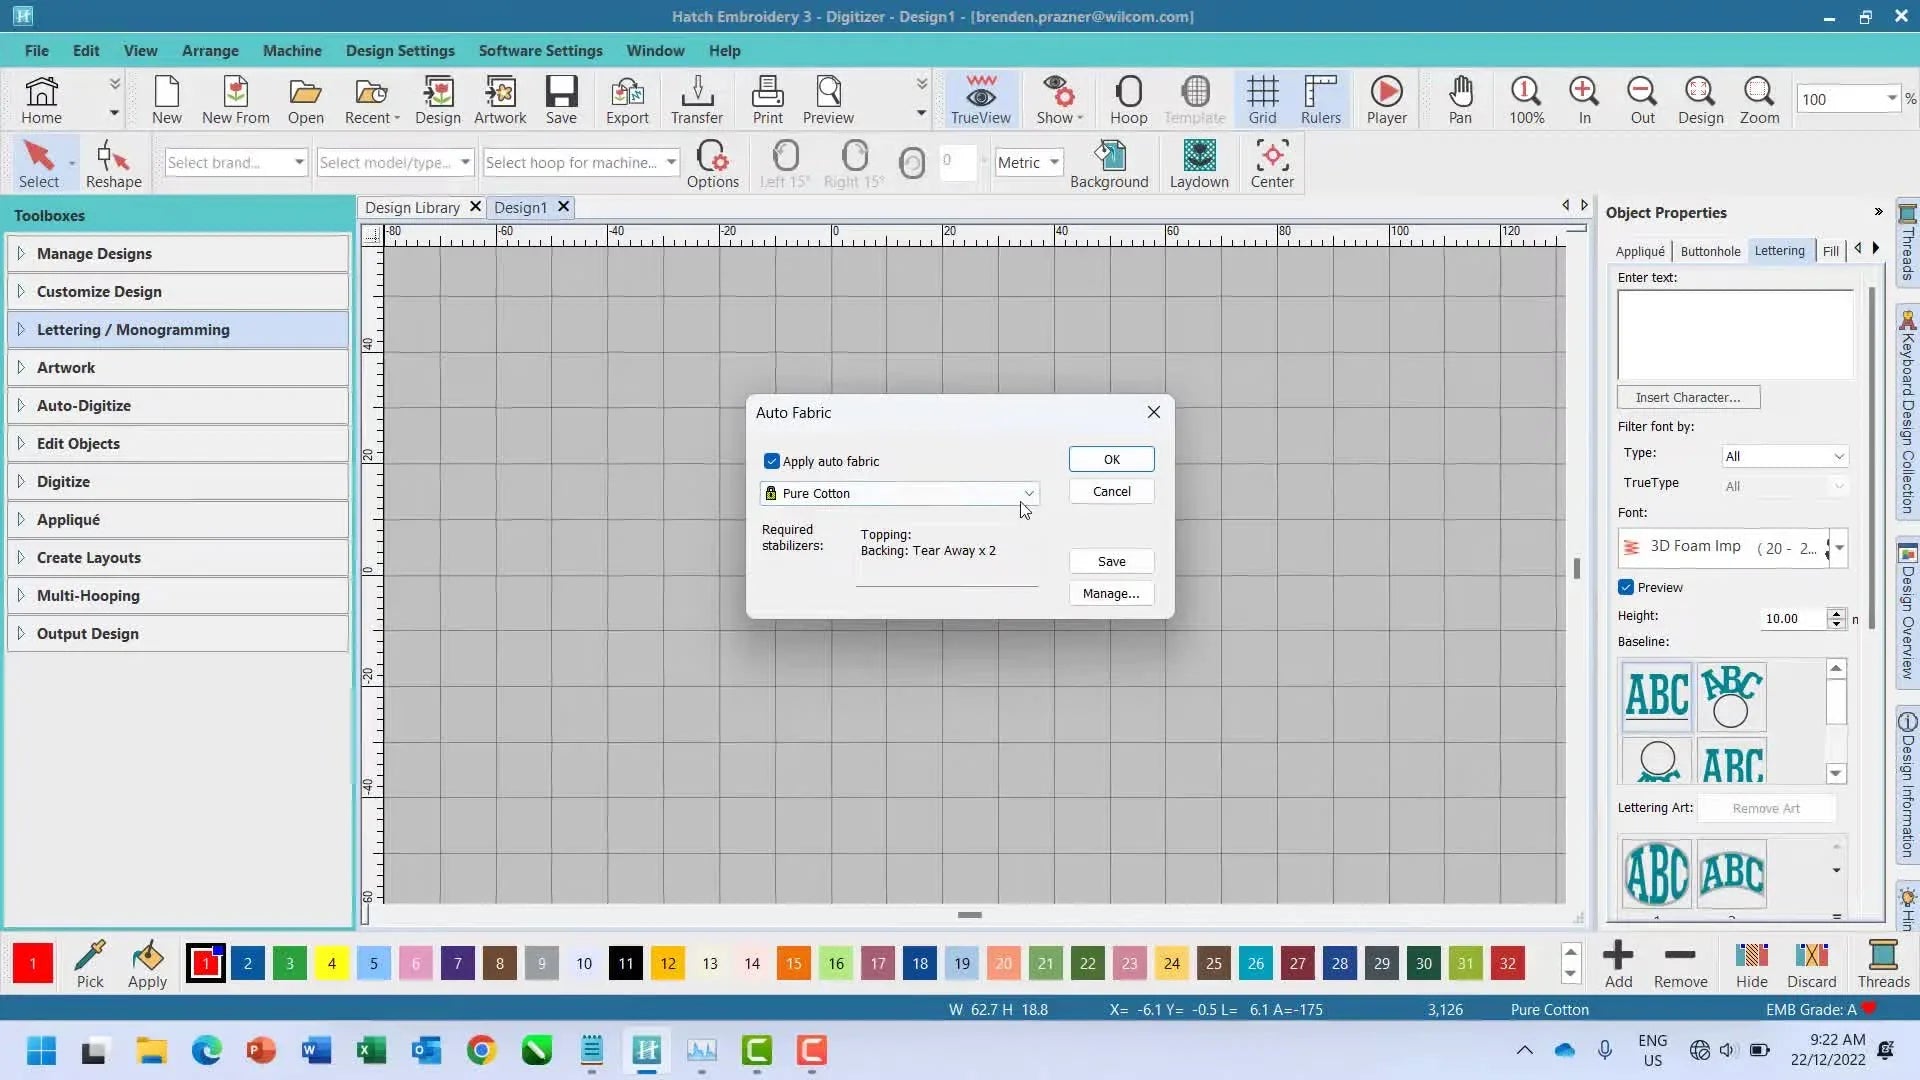The image size is (1920, 1080).
Task: Switch to the Design Library tab
Action: pos(412,207)
